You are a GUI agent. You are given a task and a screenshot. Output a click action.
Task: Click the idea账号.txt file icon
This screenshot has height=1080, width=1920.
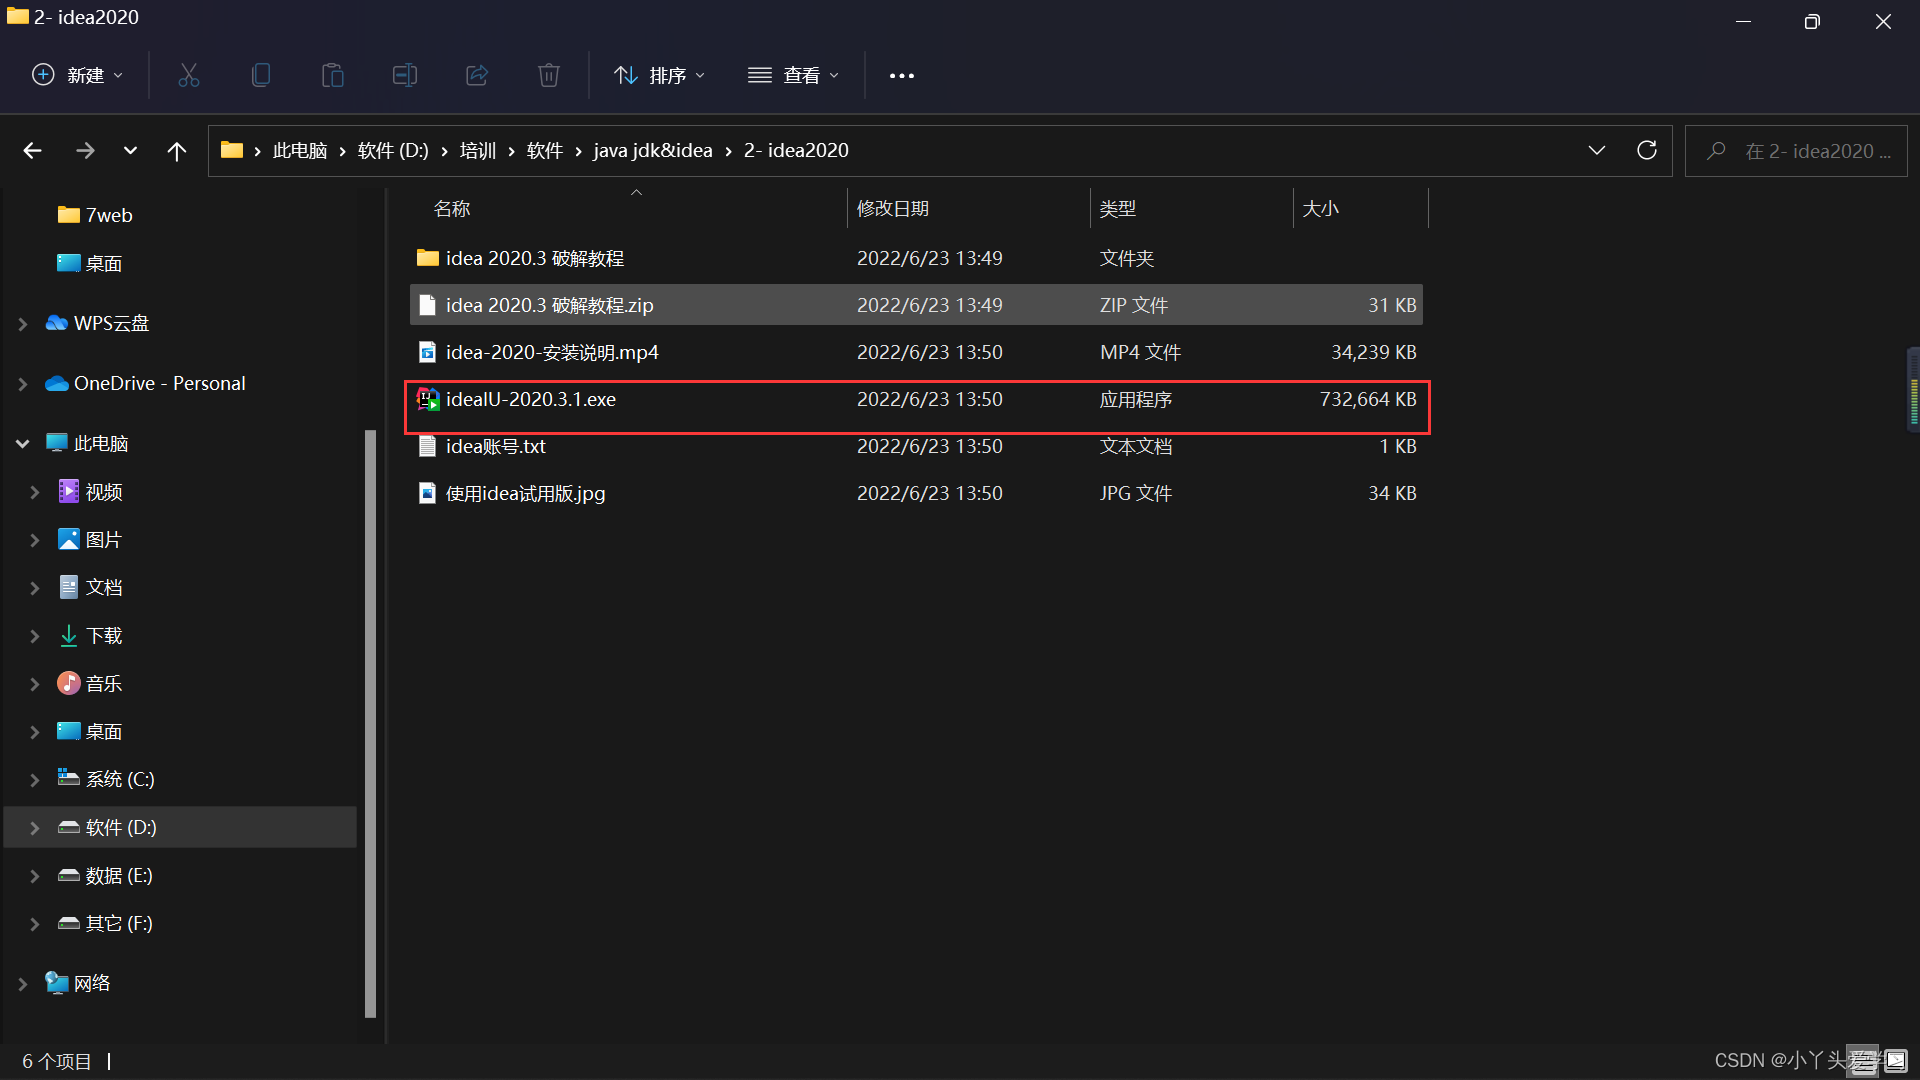click(x=427, y=446)
